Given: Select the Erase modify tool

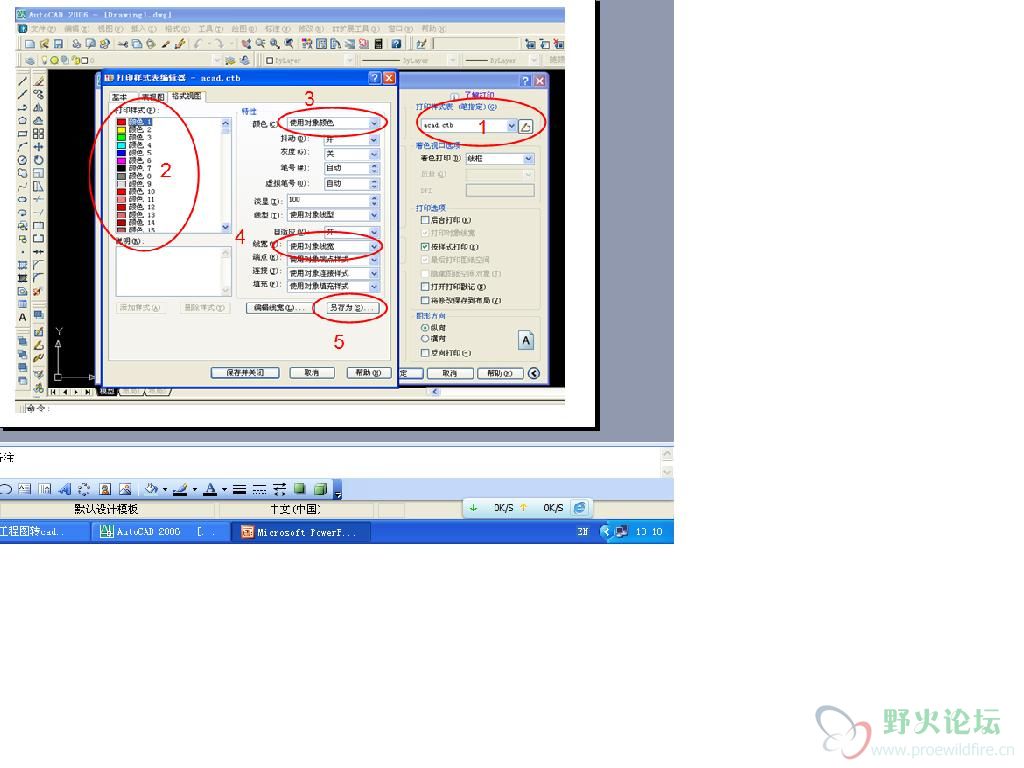Looking at the screenshot, I should click(39, 82).
